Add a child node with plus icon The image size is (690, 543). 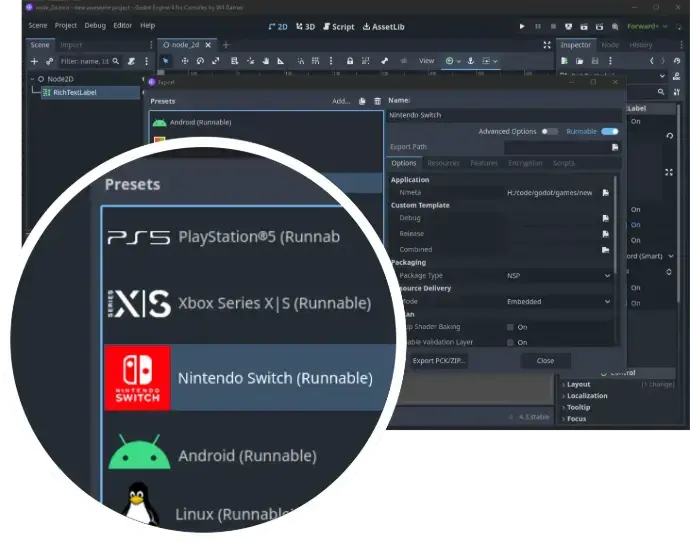tap(34, 61)
